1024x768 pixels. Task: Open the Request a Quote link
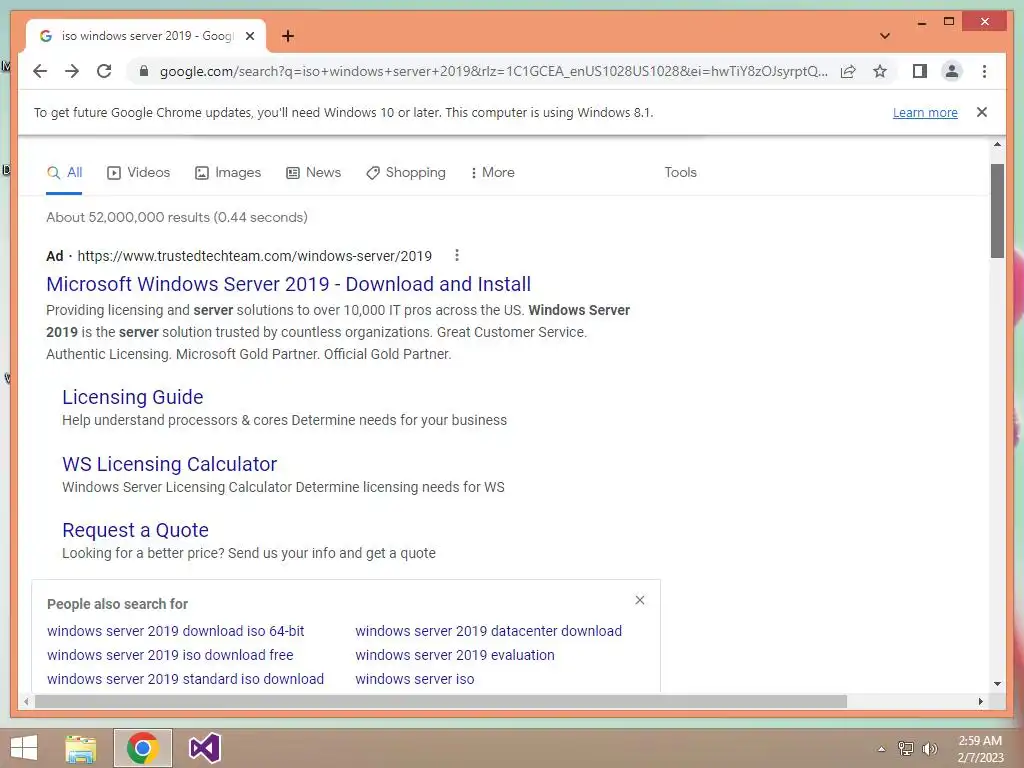pos(135,530)
